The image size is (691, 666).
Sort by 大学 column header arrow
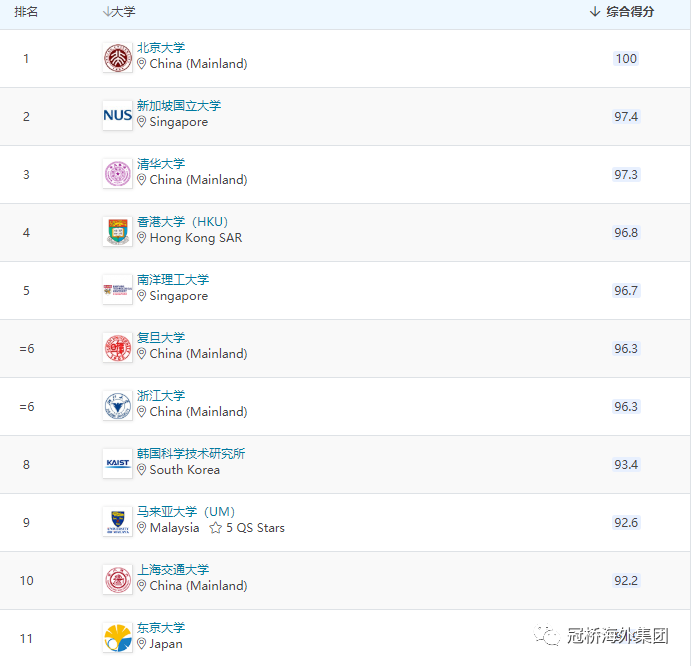point(107,12)
